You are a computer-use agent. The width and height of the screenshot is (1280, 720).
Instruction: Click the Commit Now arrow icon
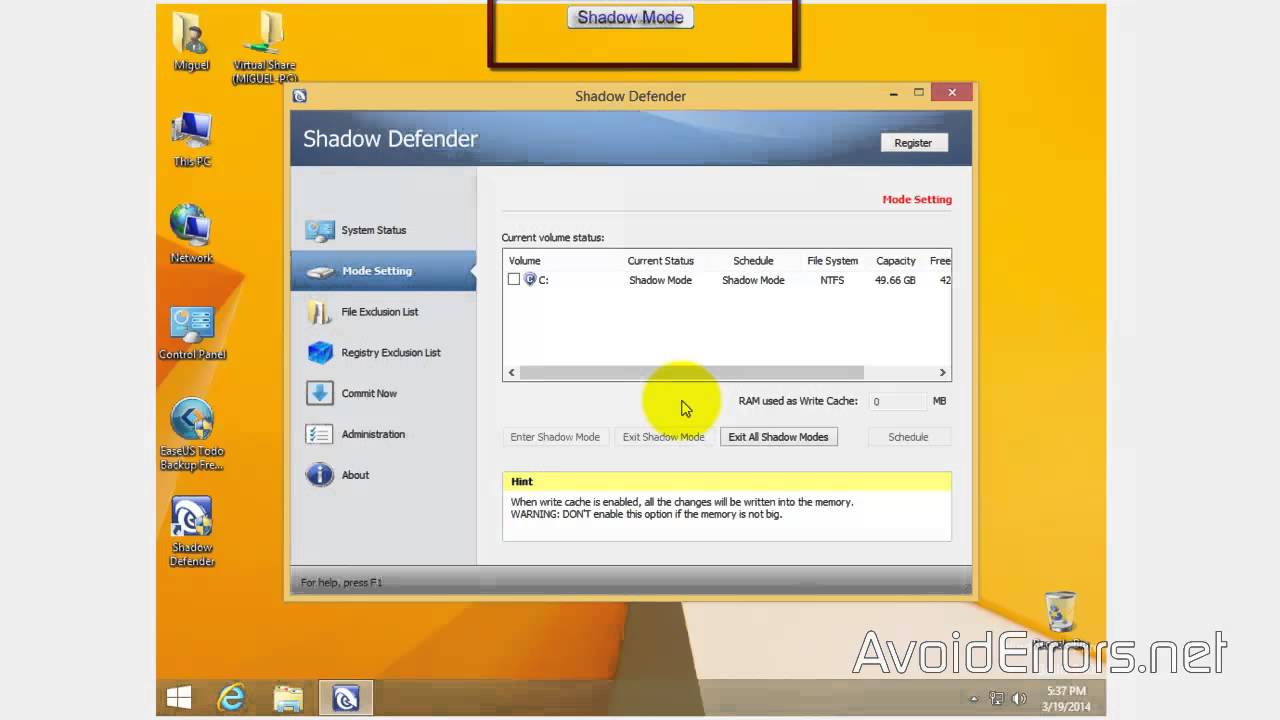click(x=320, y=393)
